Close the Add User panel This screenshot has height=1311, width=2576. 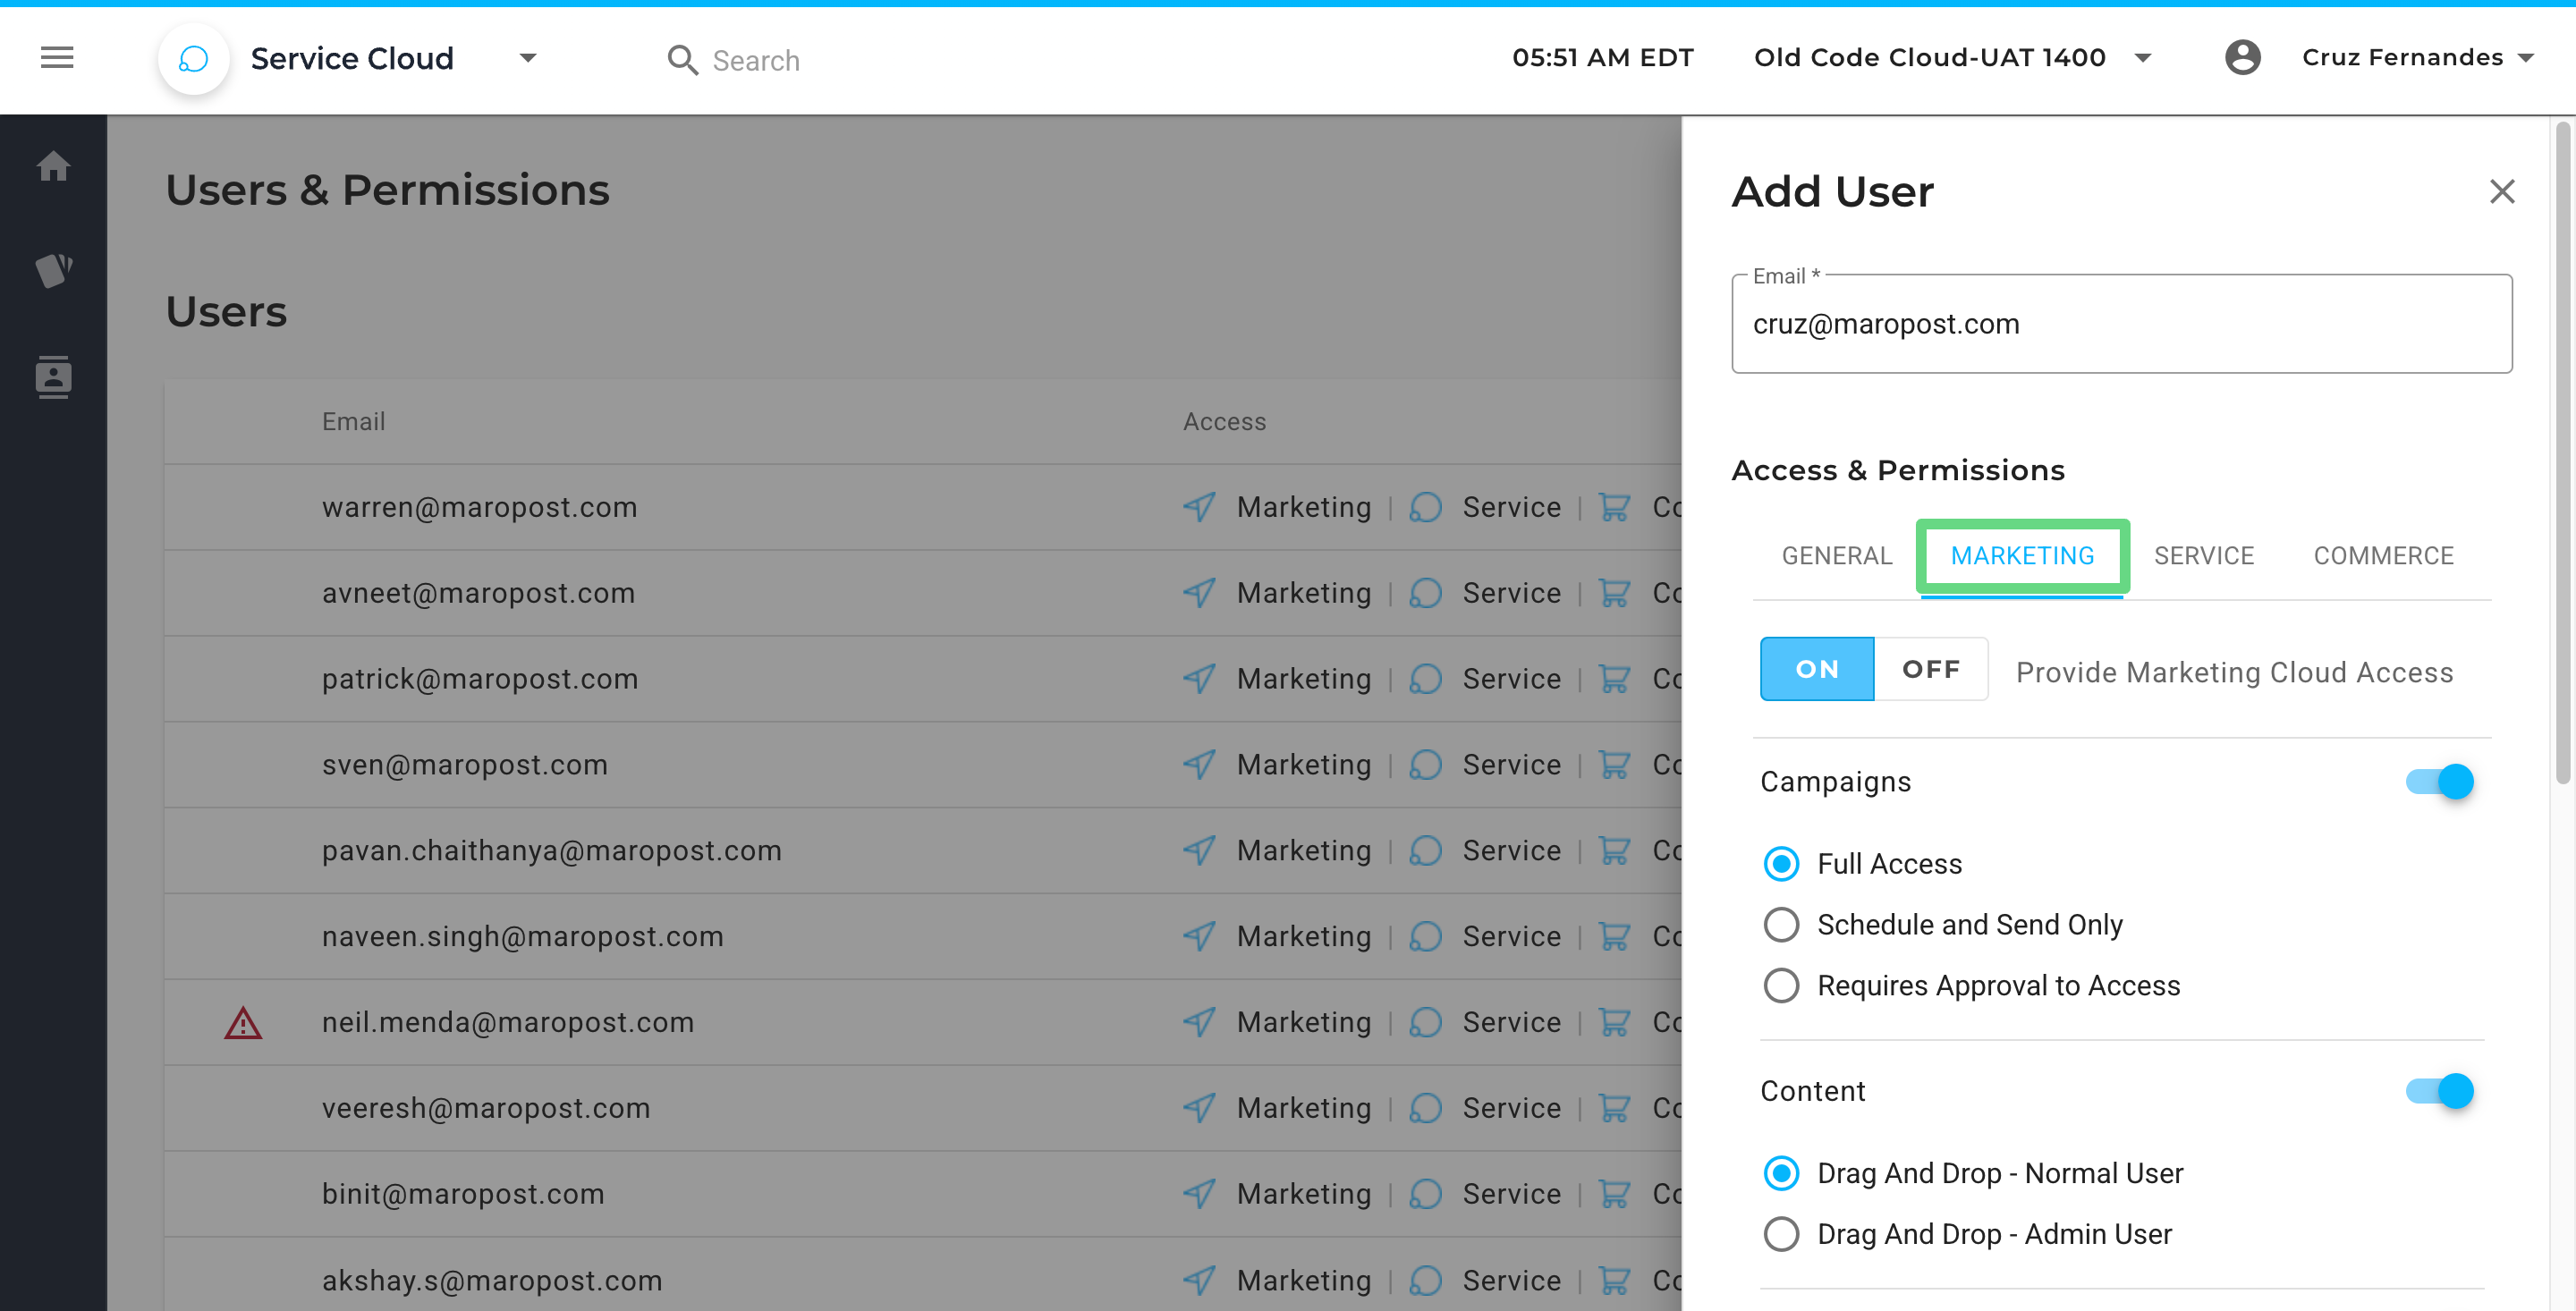2501,191
